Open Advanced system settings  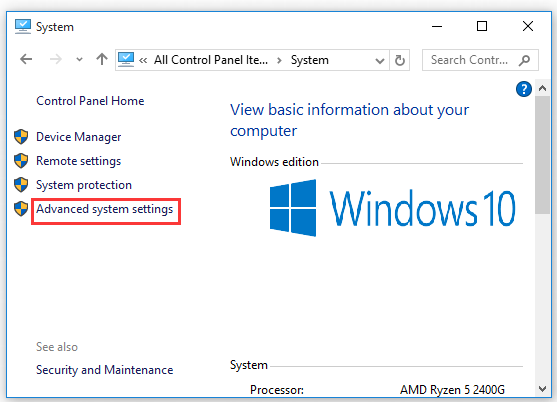point(104,209)
